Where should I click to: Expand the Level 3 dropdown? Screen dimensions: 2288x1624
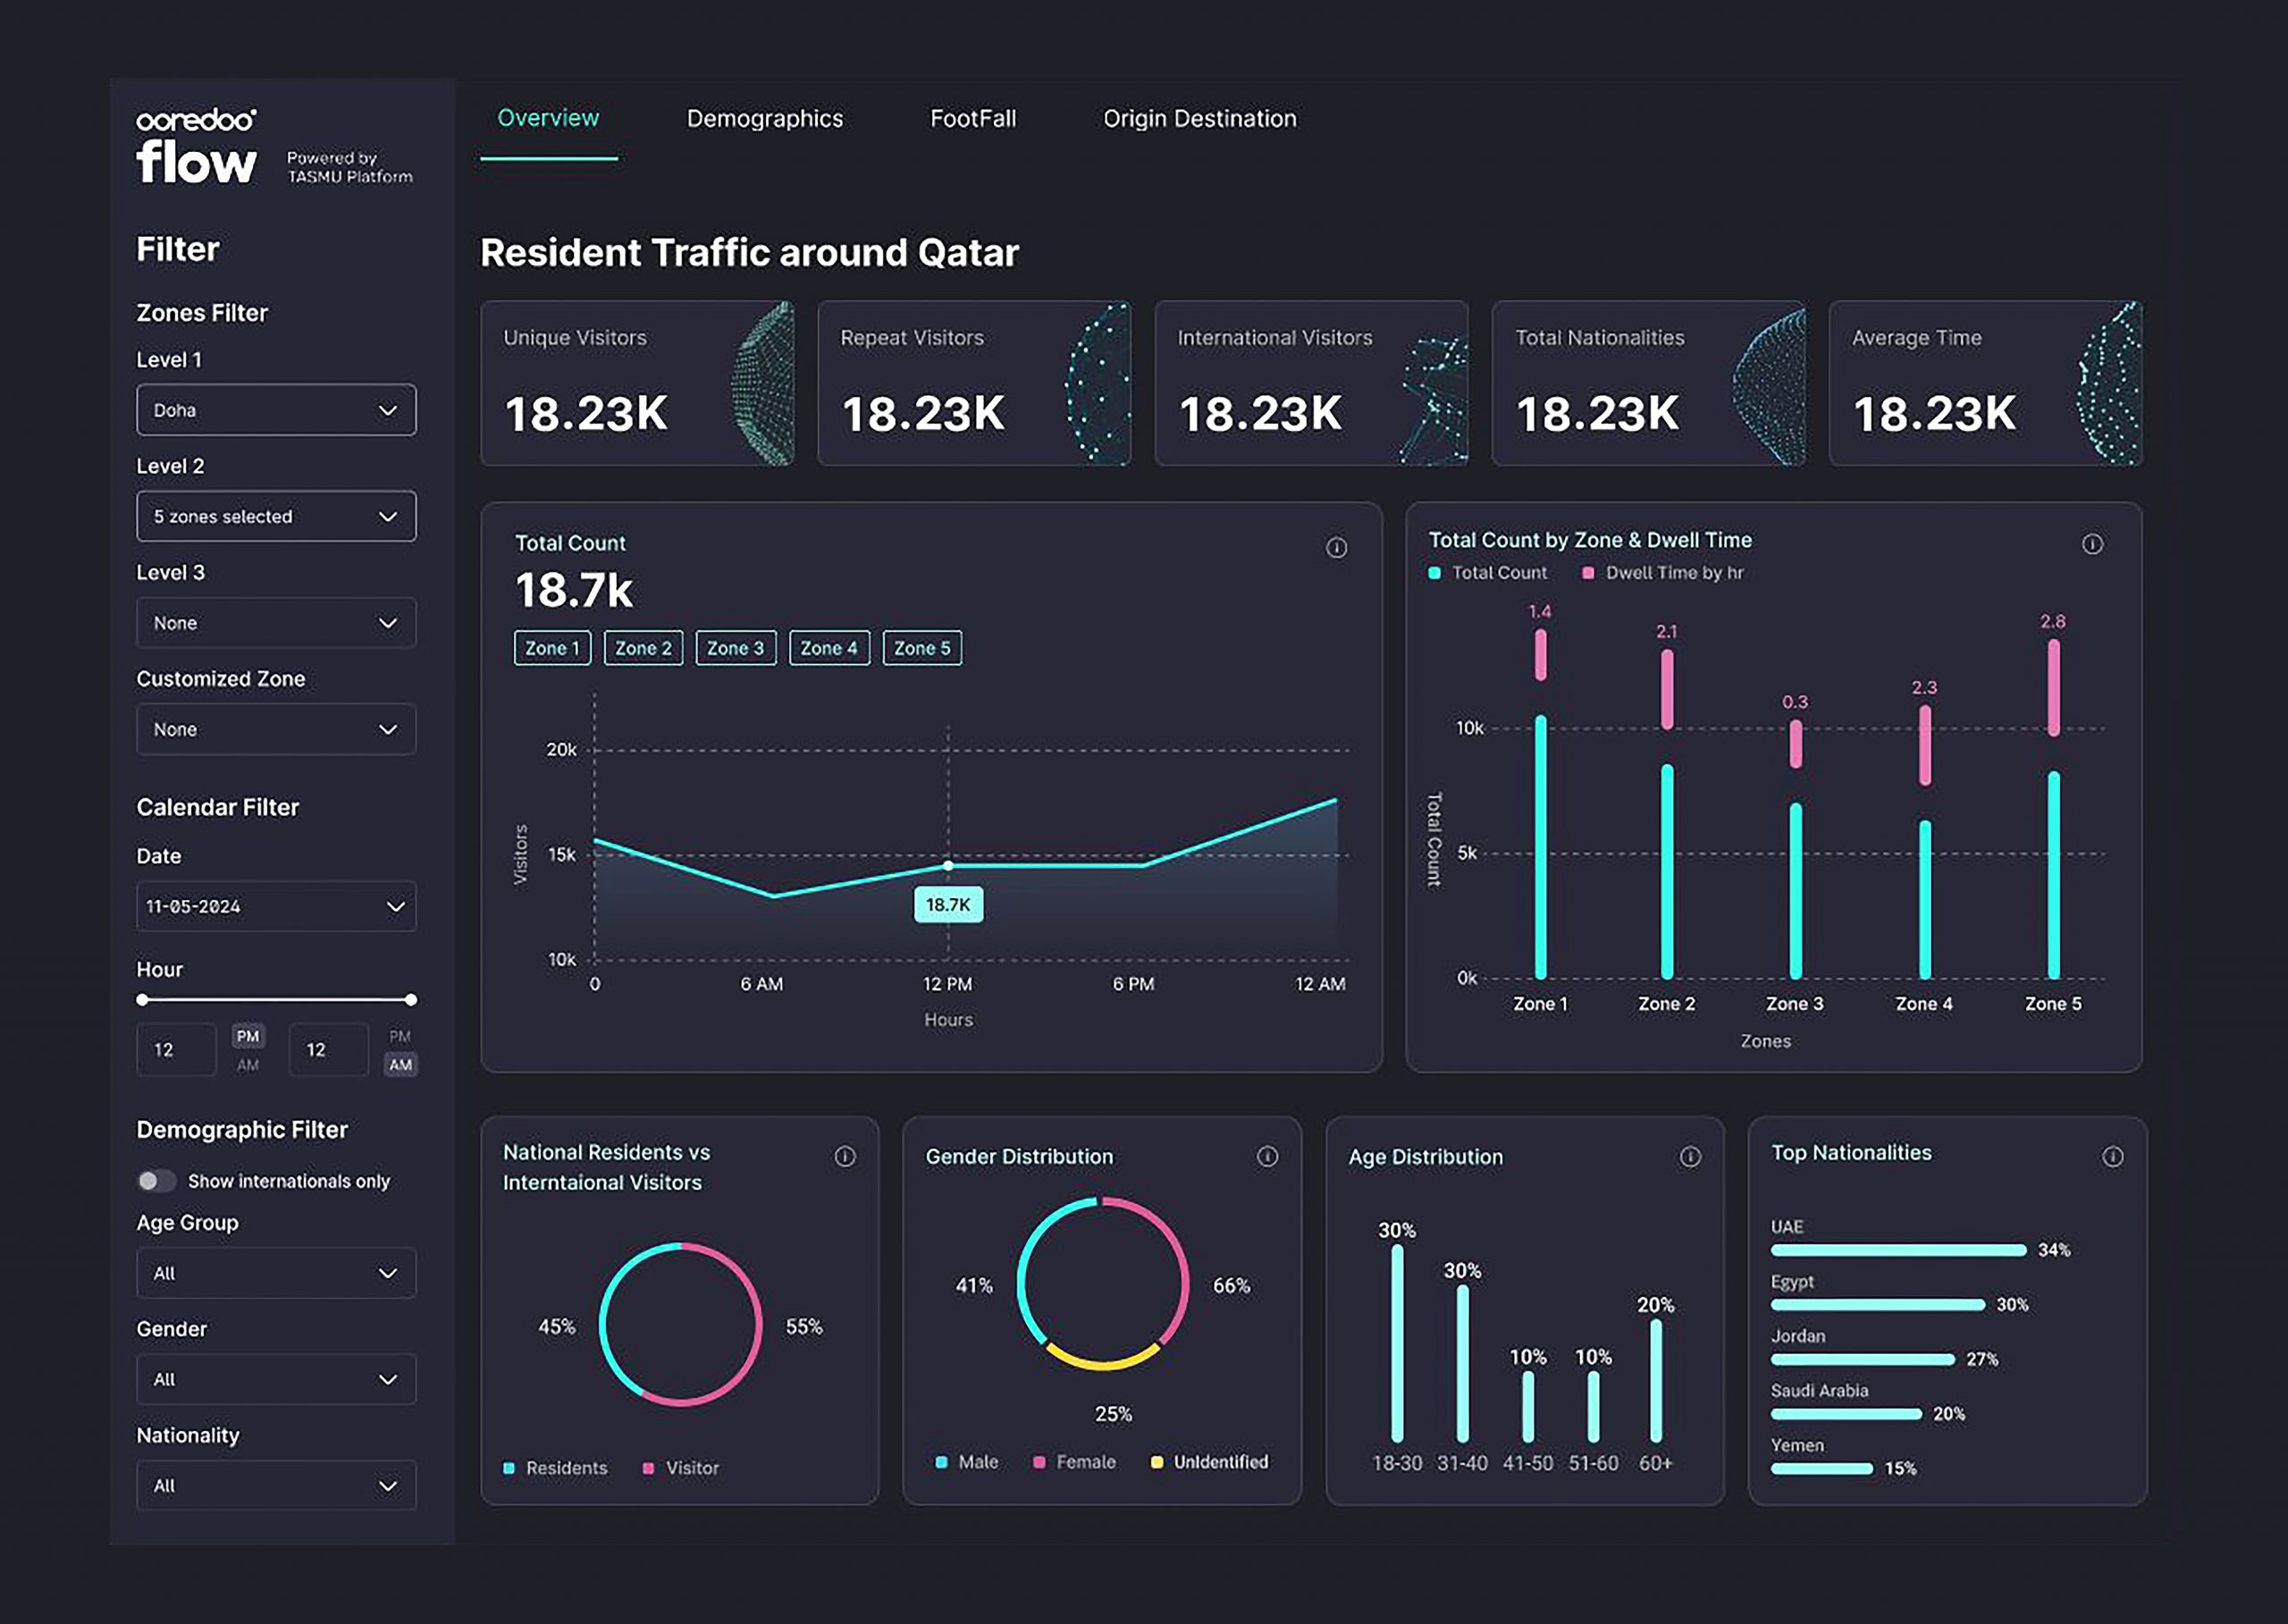(x=276, y=623)
